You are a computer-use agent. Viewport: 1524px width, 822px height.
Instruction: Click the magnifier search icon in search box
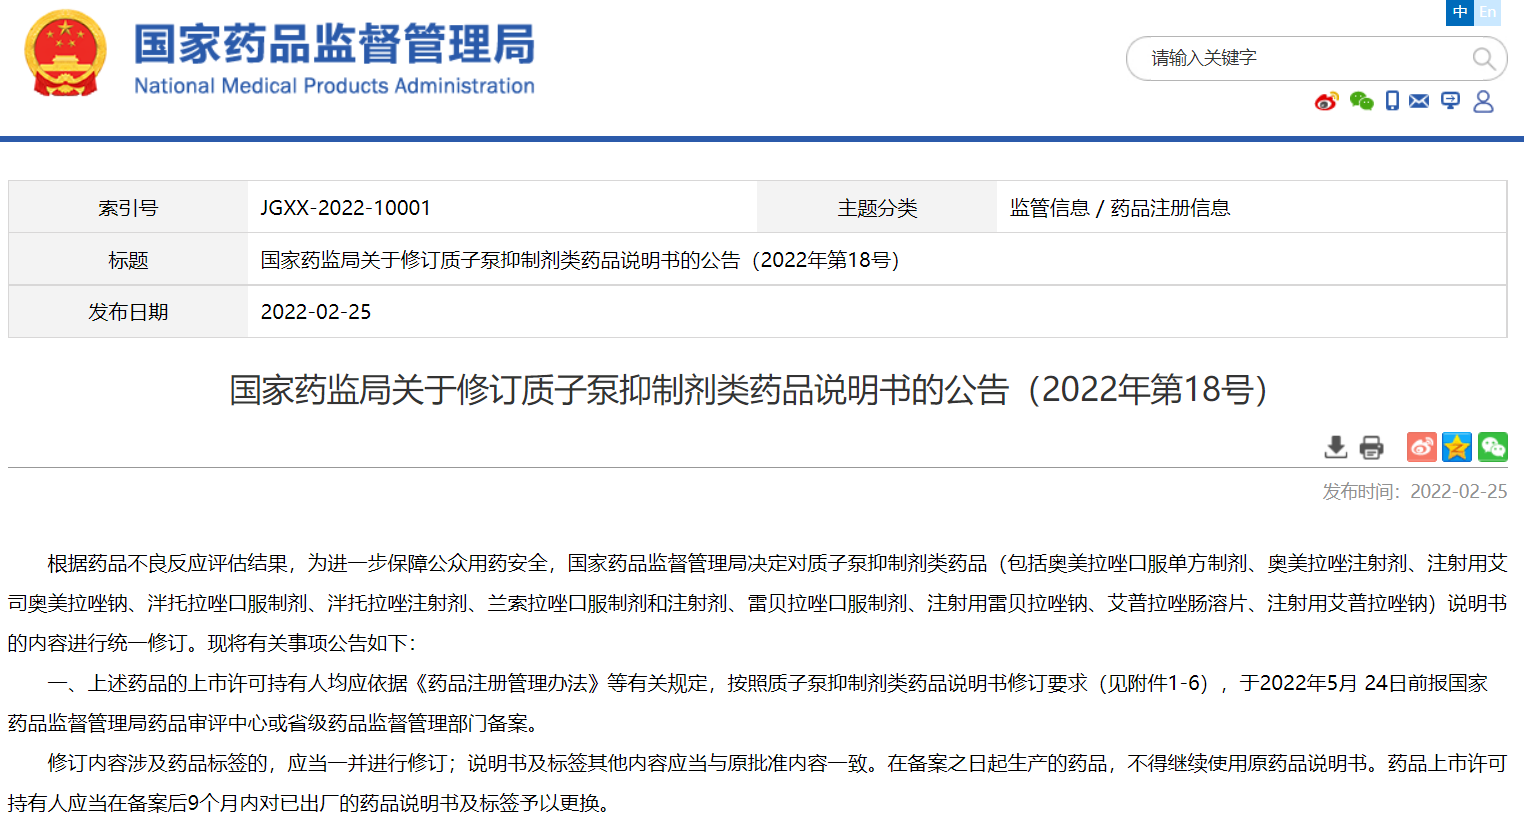tap(1484, 59)
